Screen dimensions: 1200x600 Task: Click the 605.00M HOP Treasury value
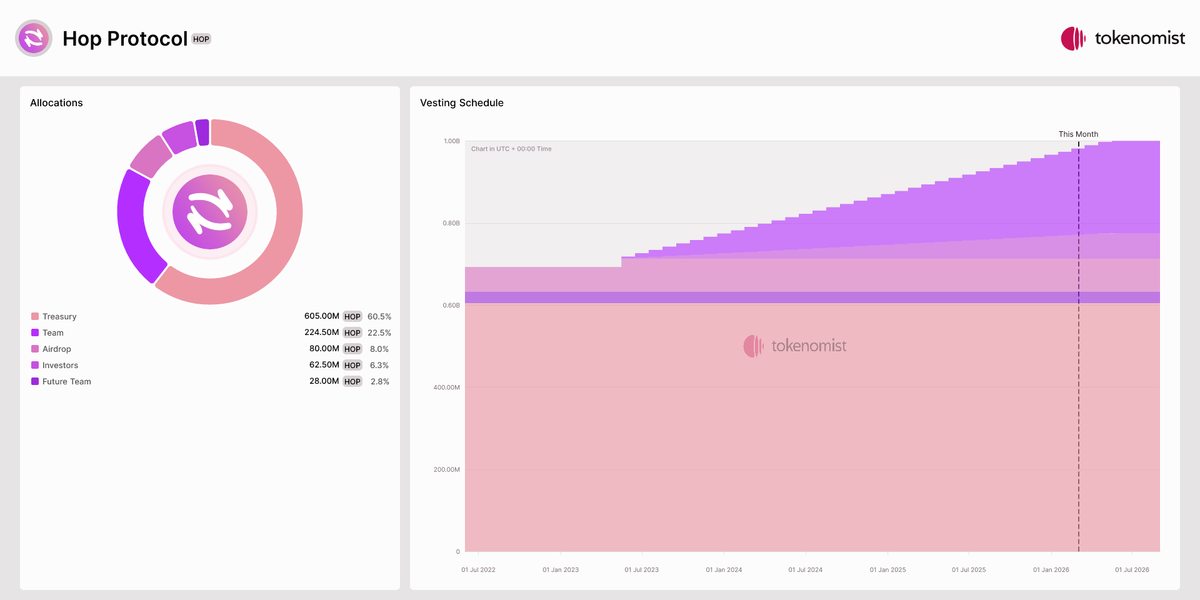(320, 316)
